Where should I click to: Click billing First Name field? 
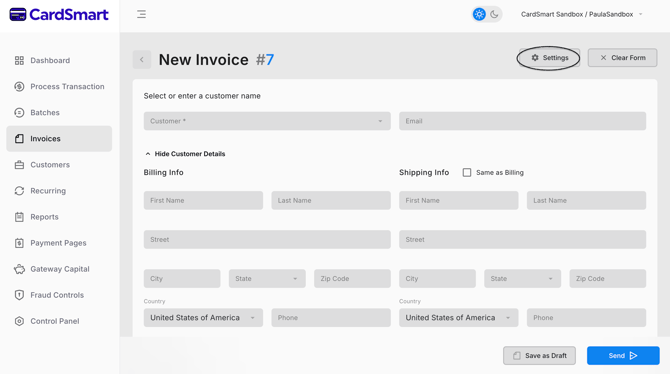[x=203, y=200]
